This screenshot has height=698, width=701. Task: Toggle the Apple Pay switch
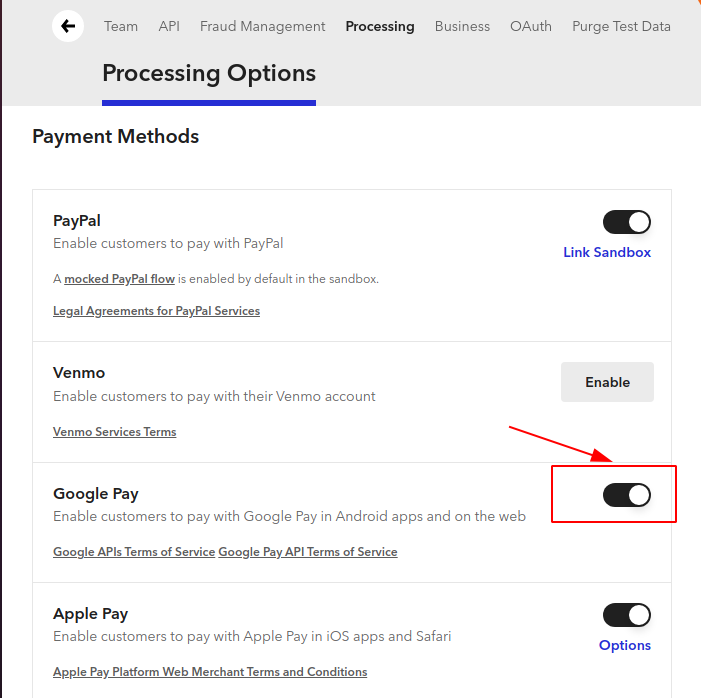[626, 615]
